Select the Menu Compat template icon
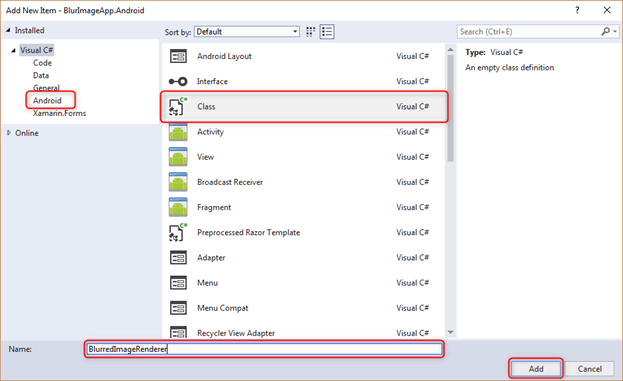The height and width of the screenshot is (381, 623). coord(178,308)
